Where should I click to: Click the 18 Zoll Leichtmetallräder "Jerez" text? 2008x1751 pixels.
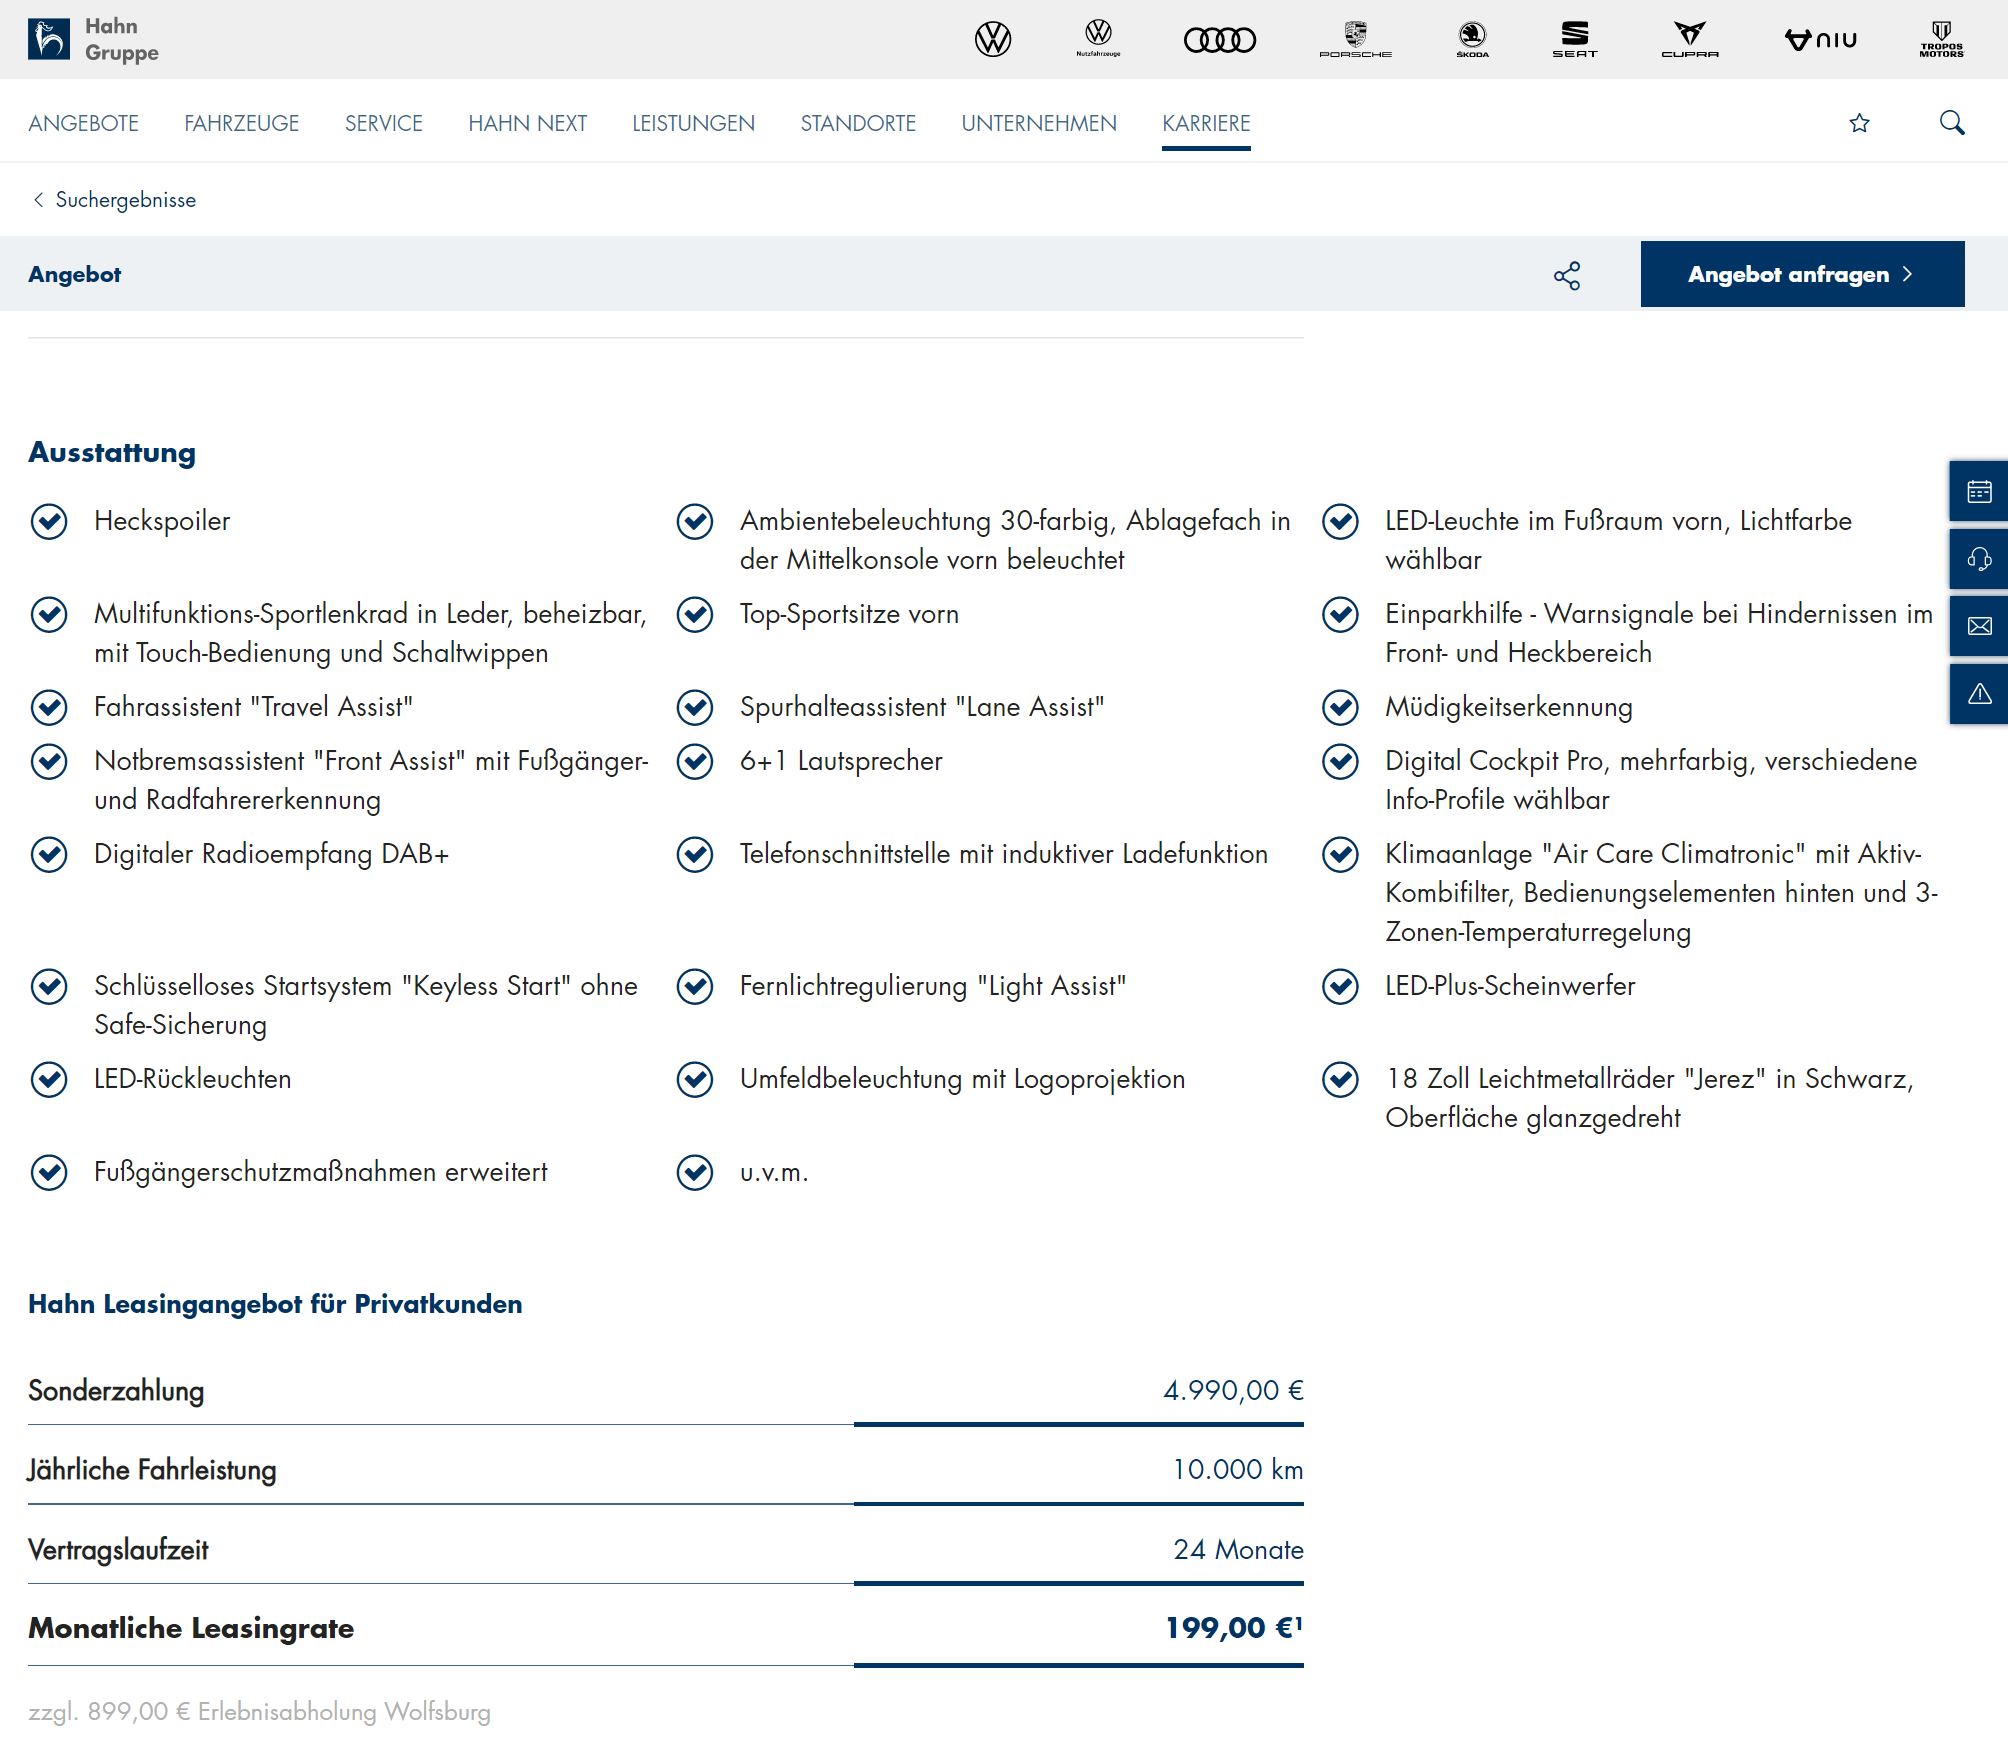tap(1650, 1098)
